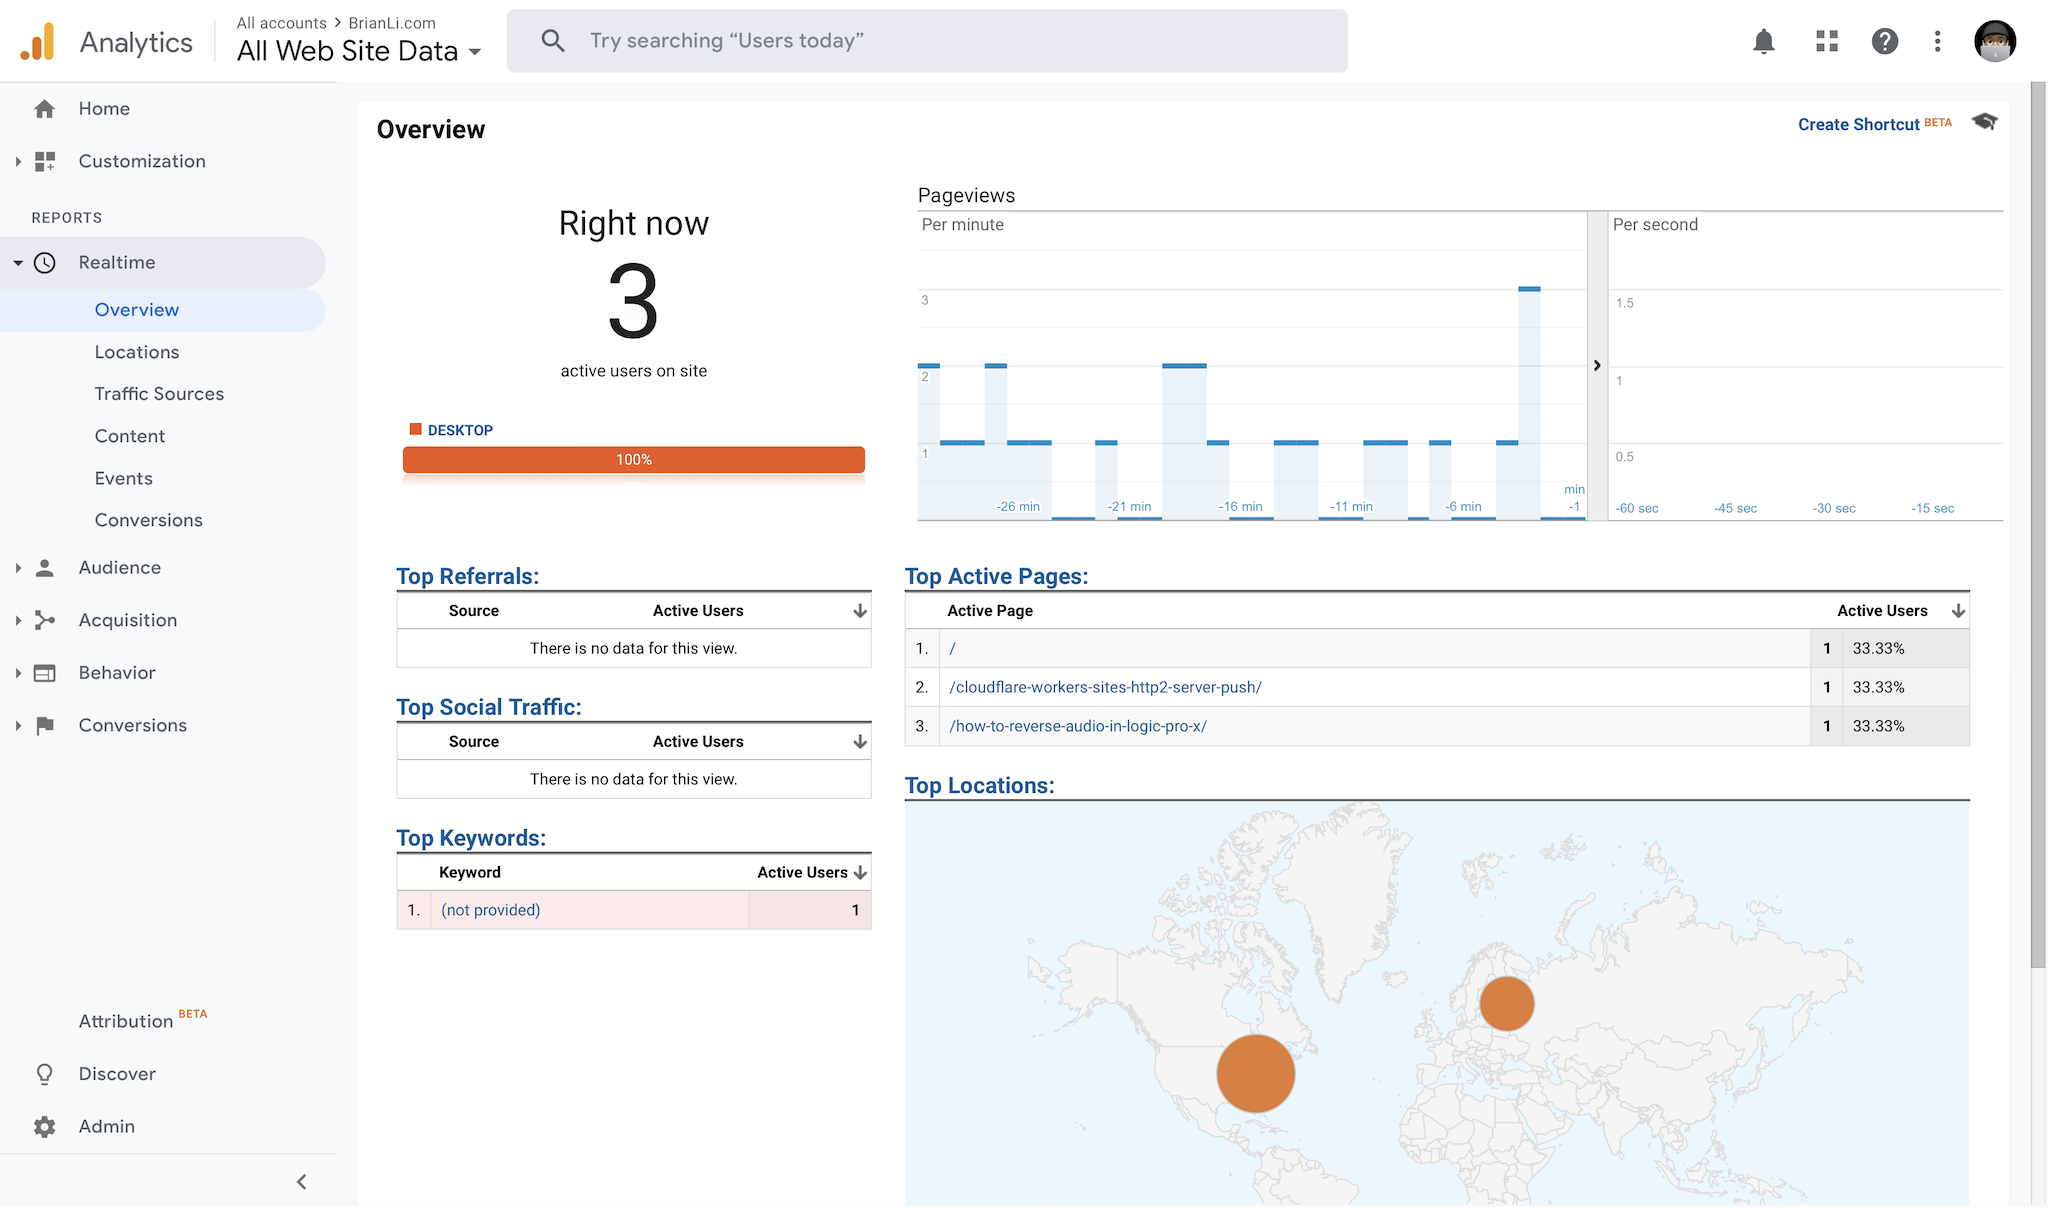Screen dimensions: 2048x1207
Task: Click the Home icon in sidebar
Action: [45, 108]
